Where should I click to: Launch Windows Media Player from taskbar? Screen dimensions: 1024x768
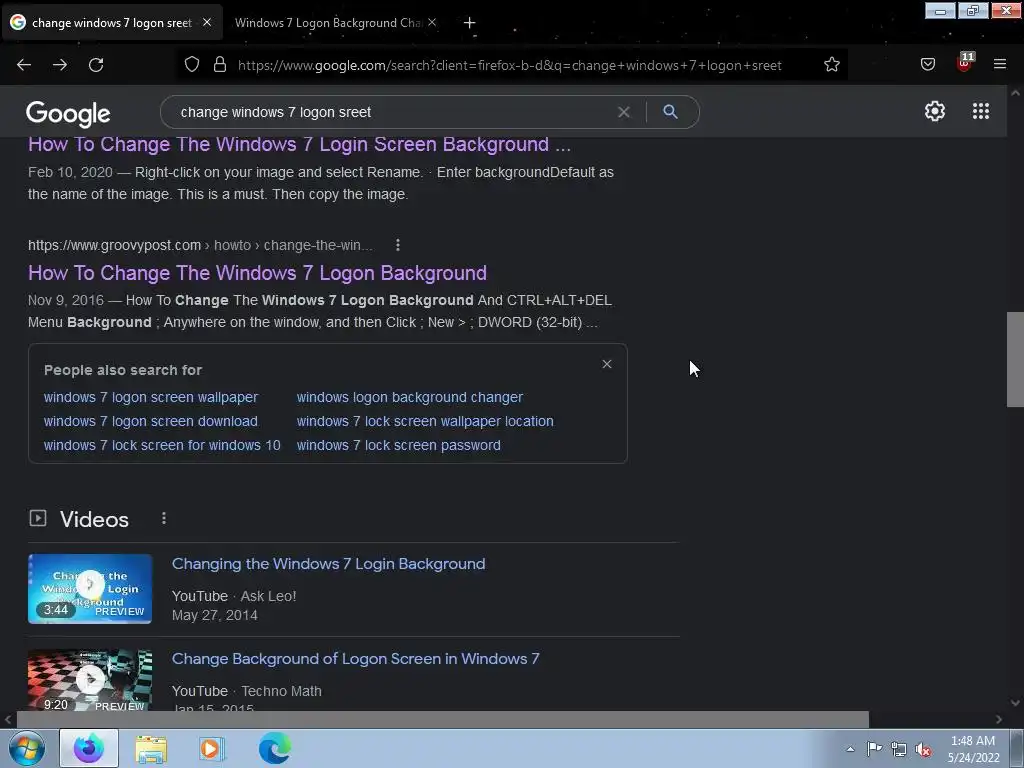(212, 748)
